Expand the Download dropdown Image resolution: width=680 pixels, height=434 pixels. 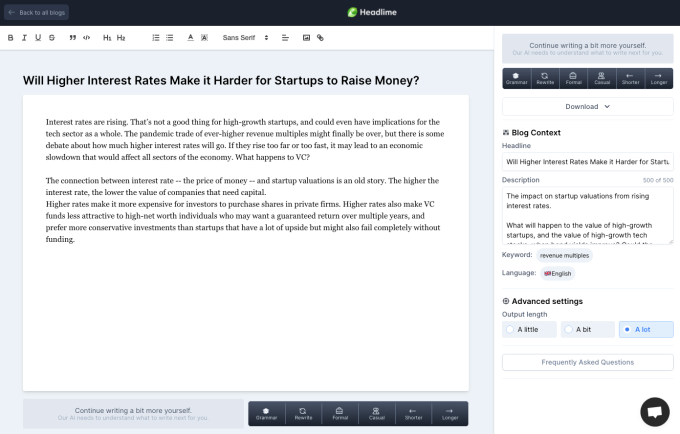(x=588, y=107)
